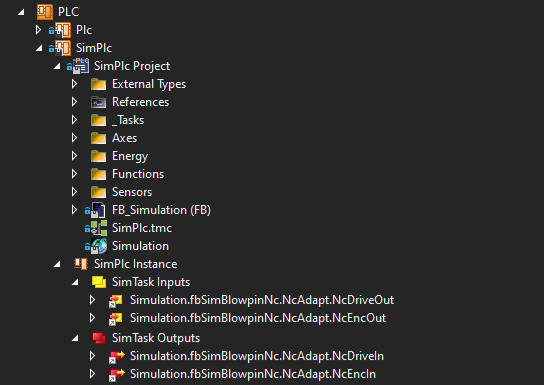Expand the External Types folder

pyautogui.click(x=74, y=84)
